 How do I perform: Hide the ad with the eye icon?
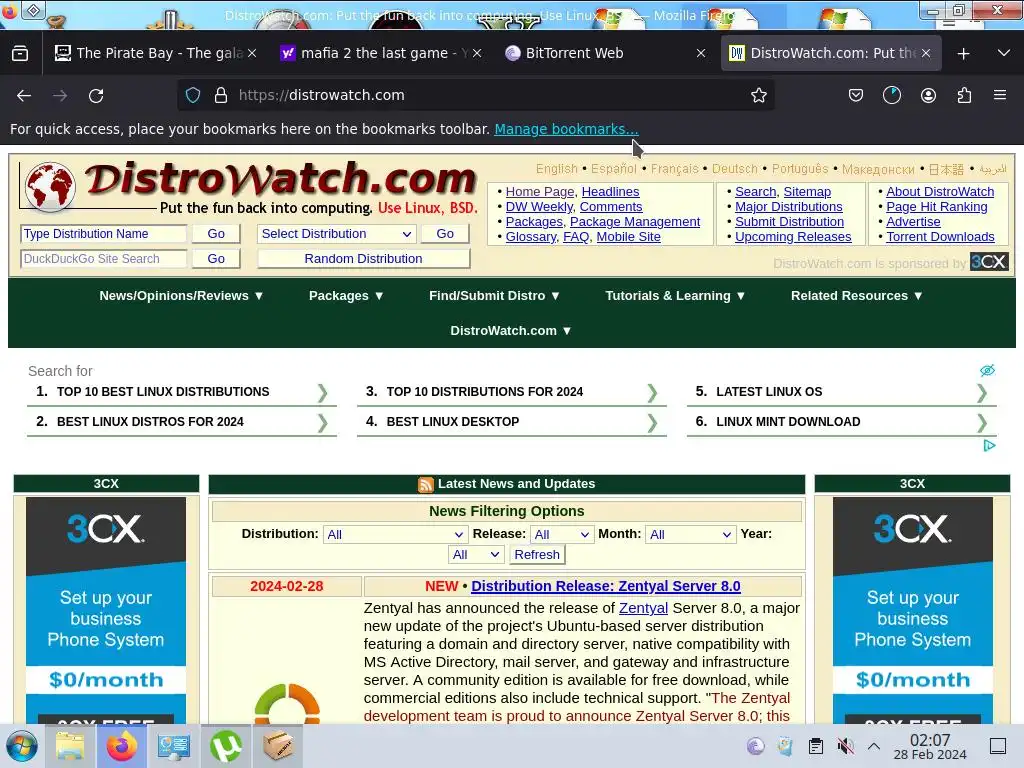(987, 370)
